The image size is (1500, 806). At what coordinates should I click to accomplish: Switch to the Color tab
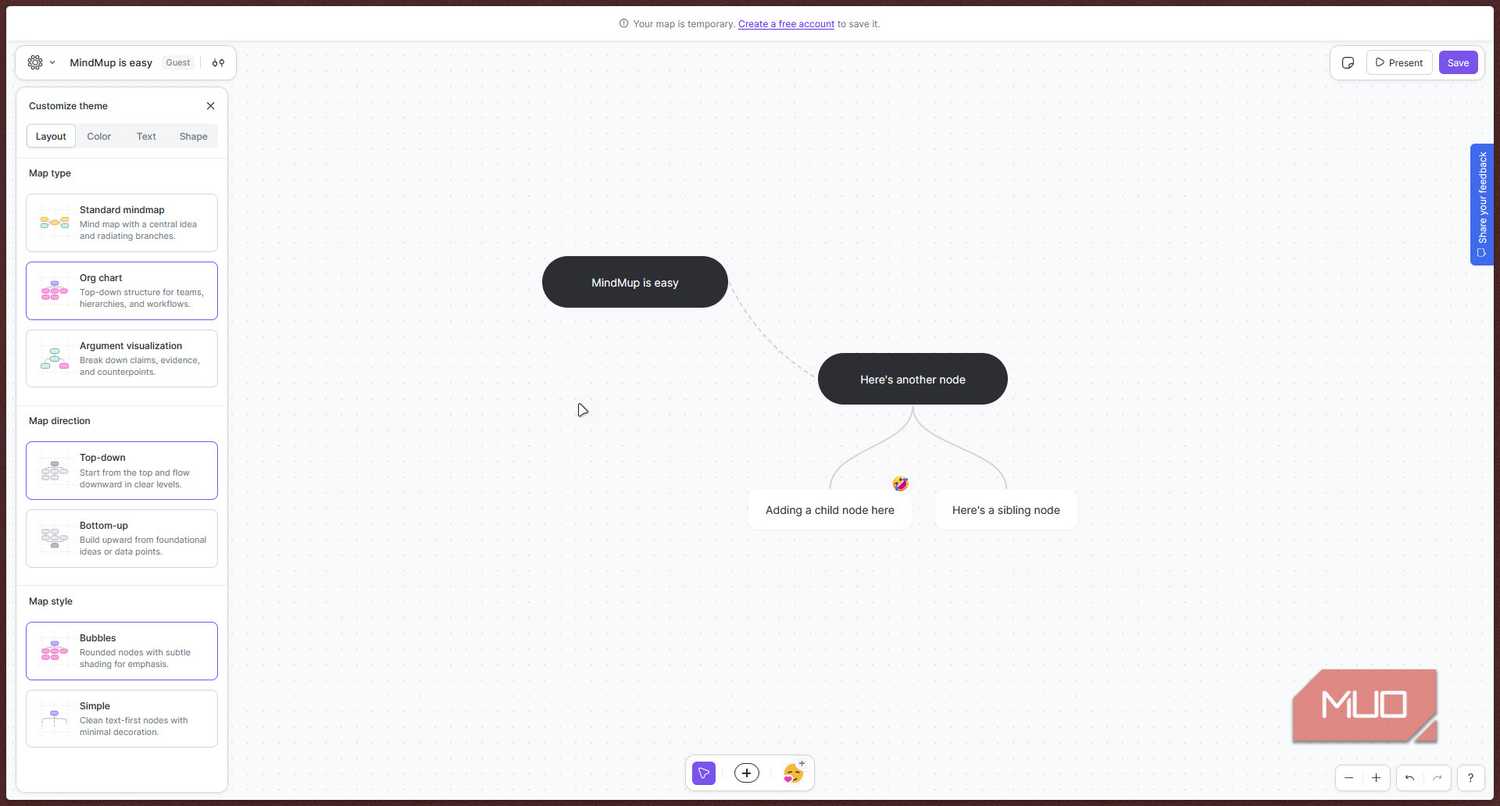pos(99,136)
